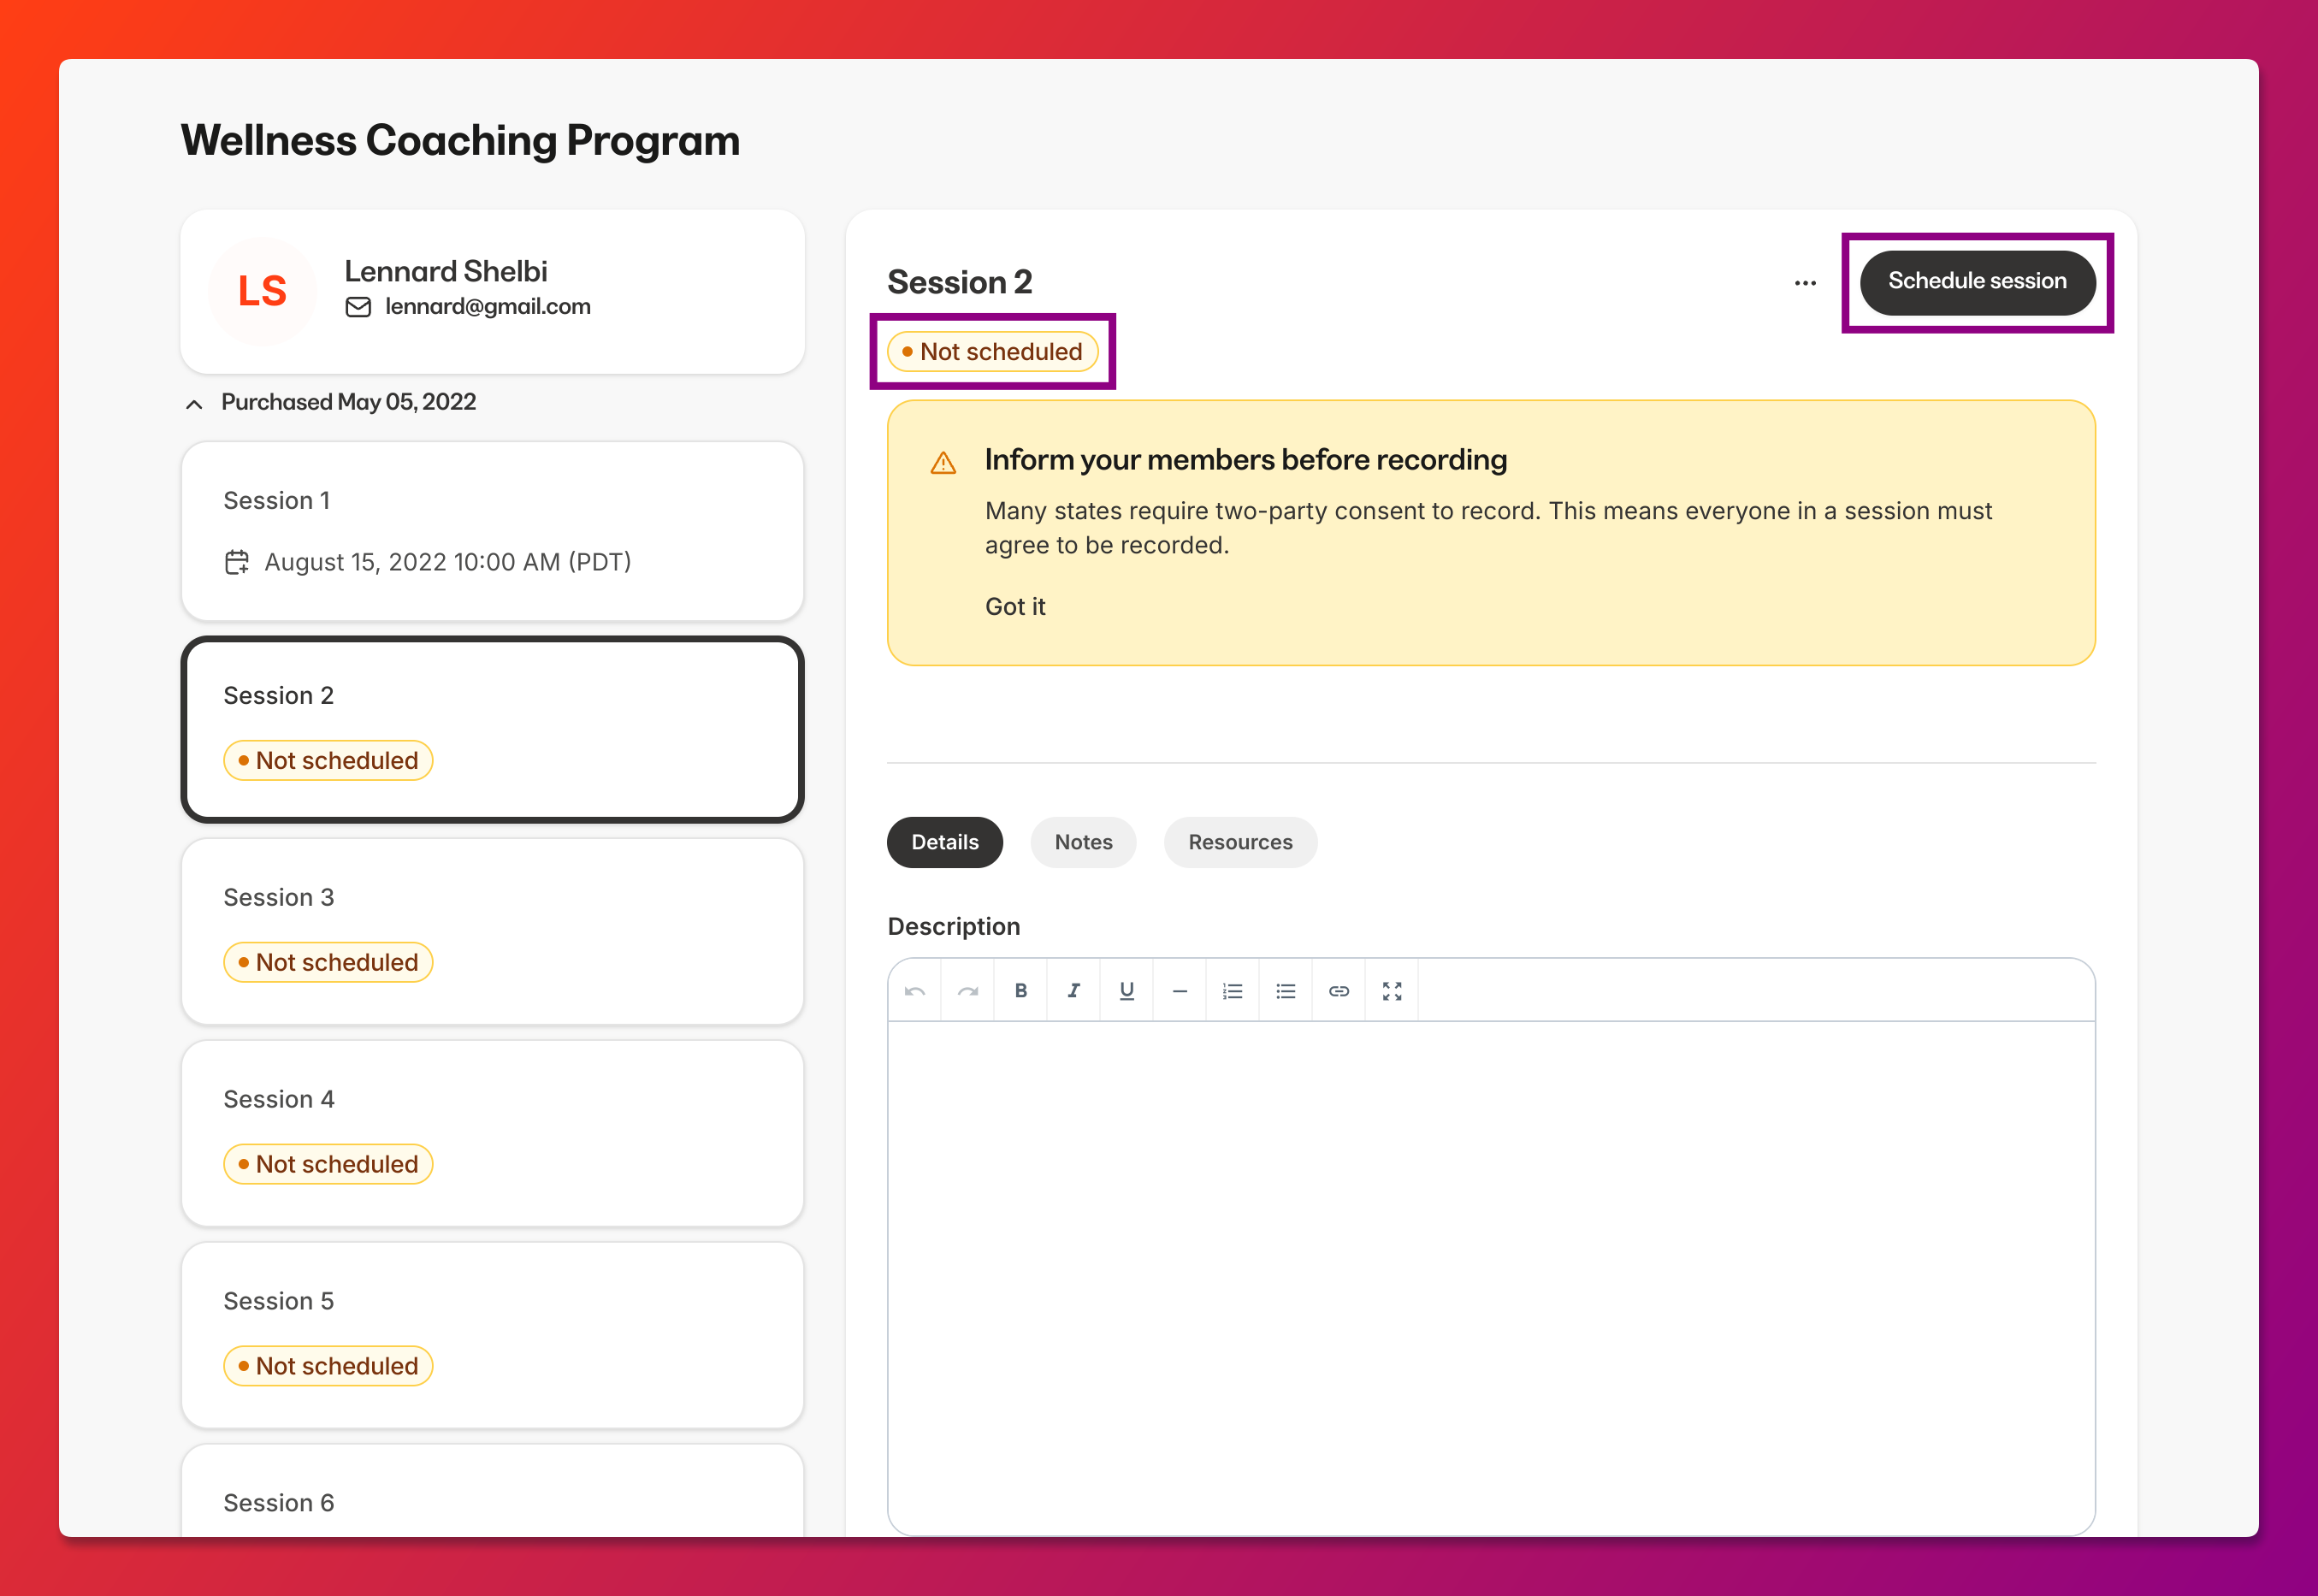Click the Schedule session button
Screen dimensions: 2318x1596
click(x=1977, y=282)
